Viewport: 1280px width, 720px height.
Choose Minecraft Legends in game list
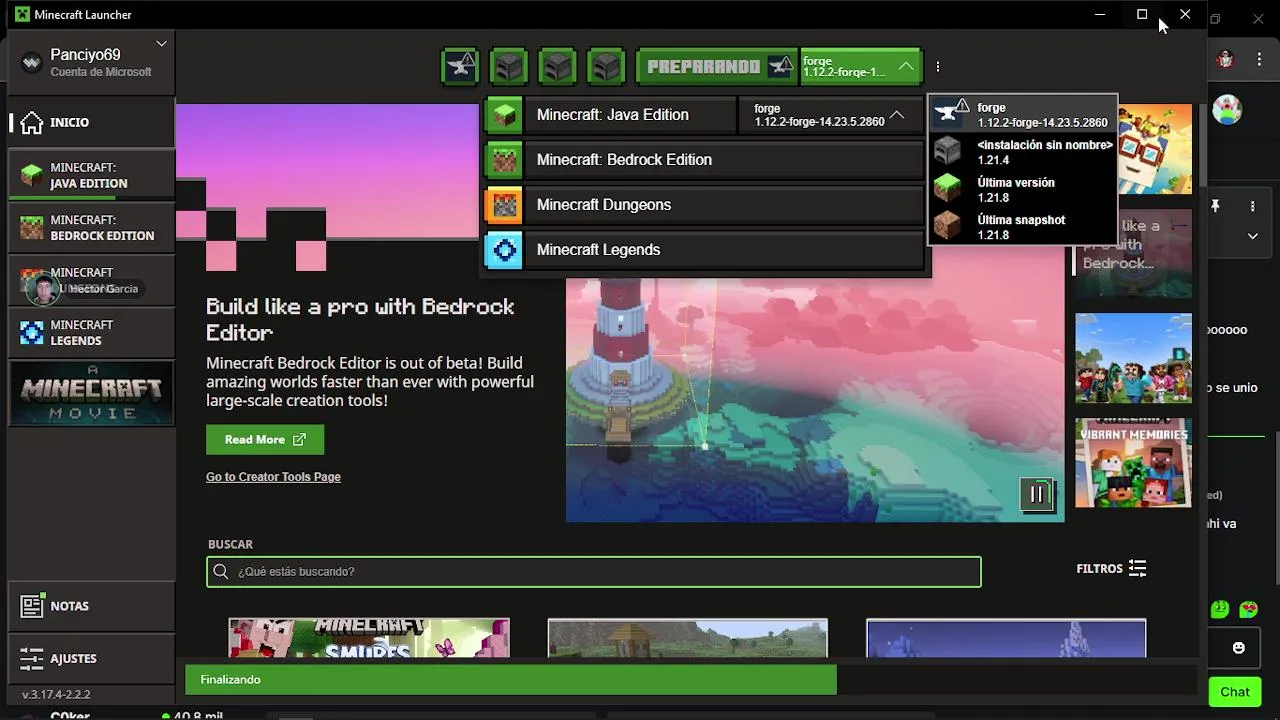click(703, 250)
